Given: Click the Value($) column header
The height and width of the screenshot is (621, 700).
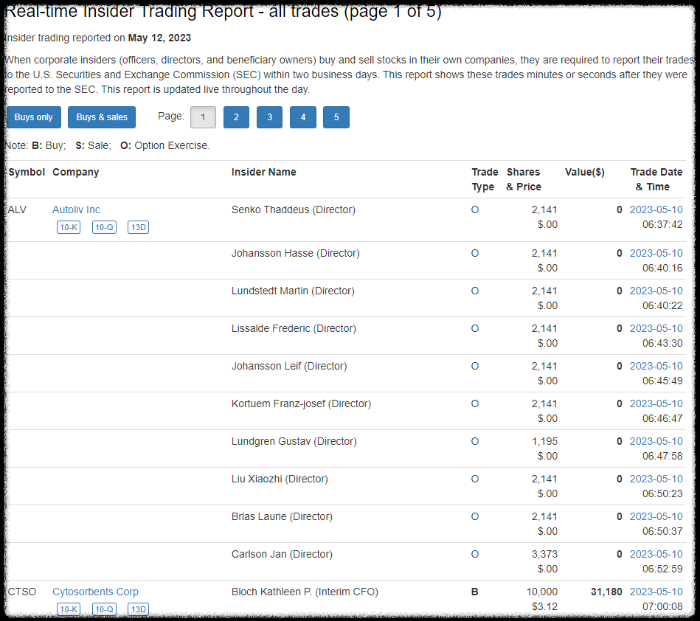Looking at the screenshot, I should (x=584, y=172).
